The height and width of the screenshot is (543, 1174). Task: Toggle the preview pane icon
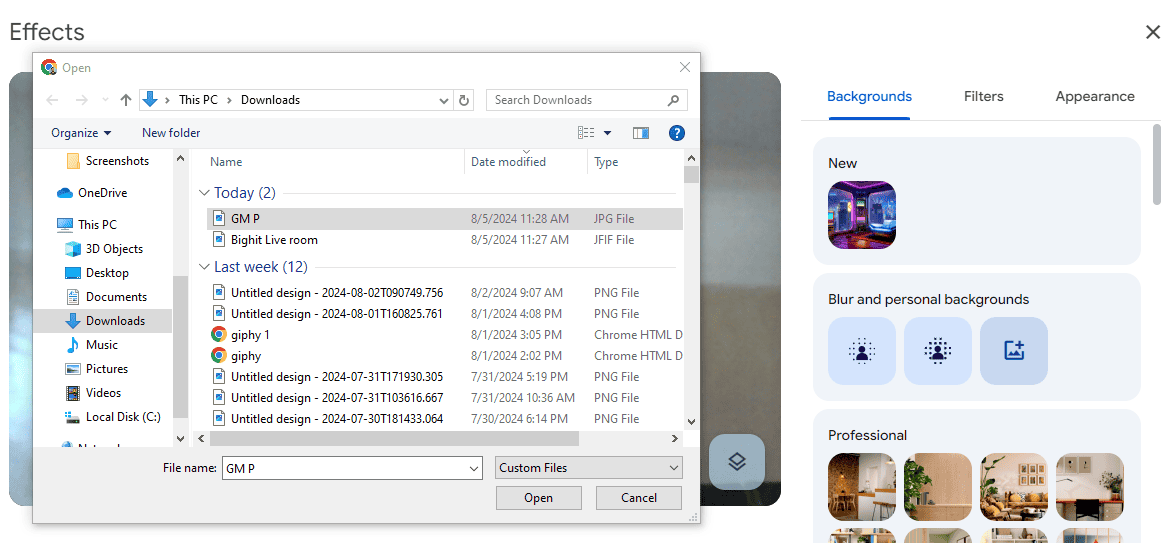pos(641,133)
